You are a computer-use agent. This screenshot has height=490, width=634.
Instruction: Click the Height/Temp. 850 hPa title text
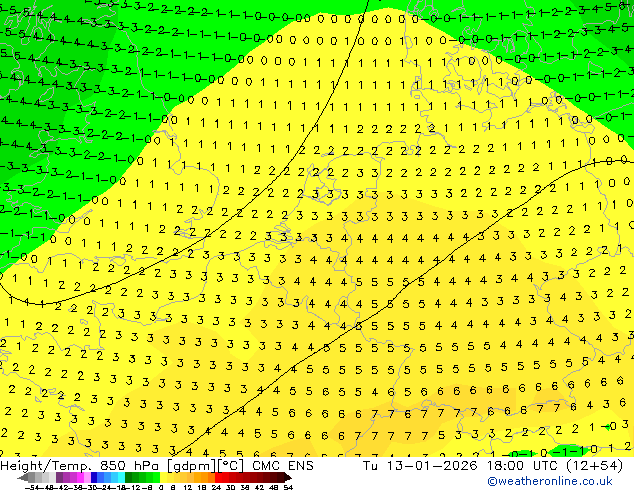79,466
